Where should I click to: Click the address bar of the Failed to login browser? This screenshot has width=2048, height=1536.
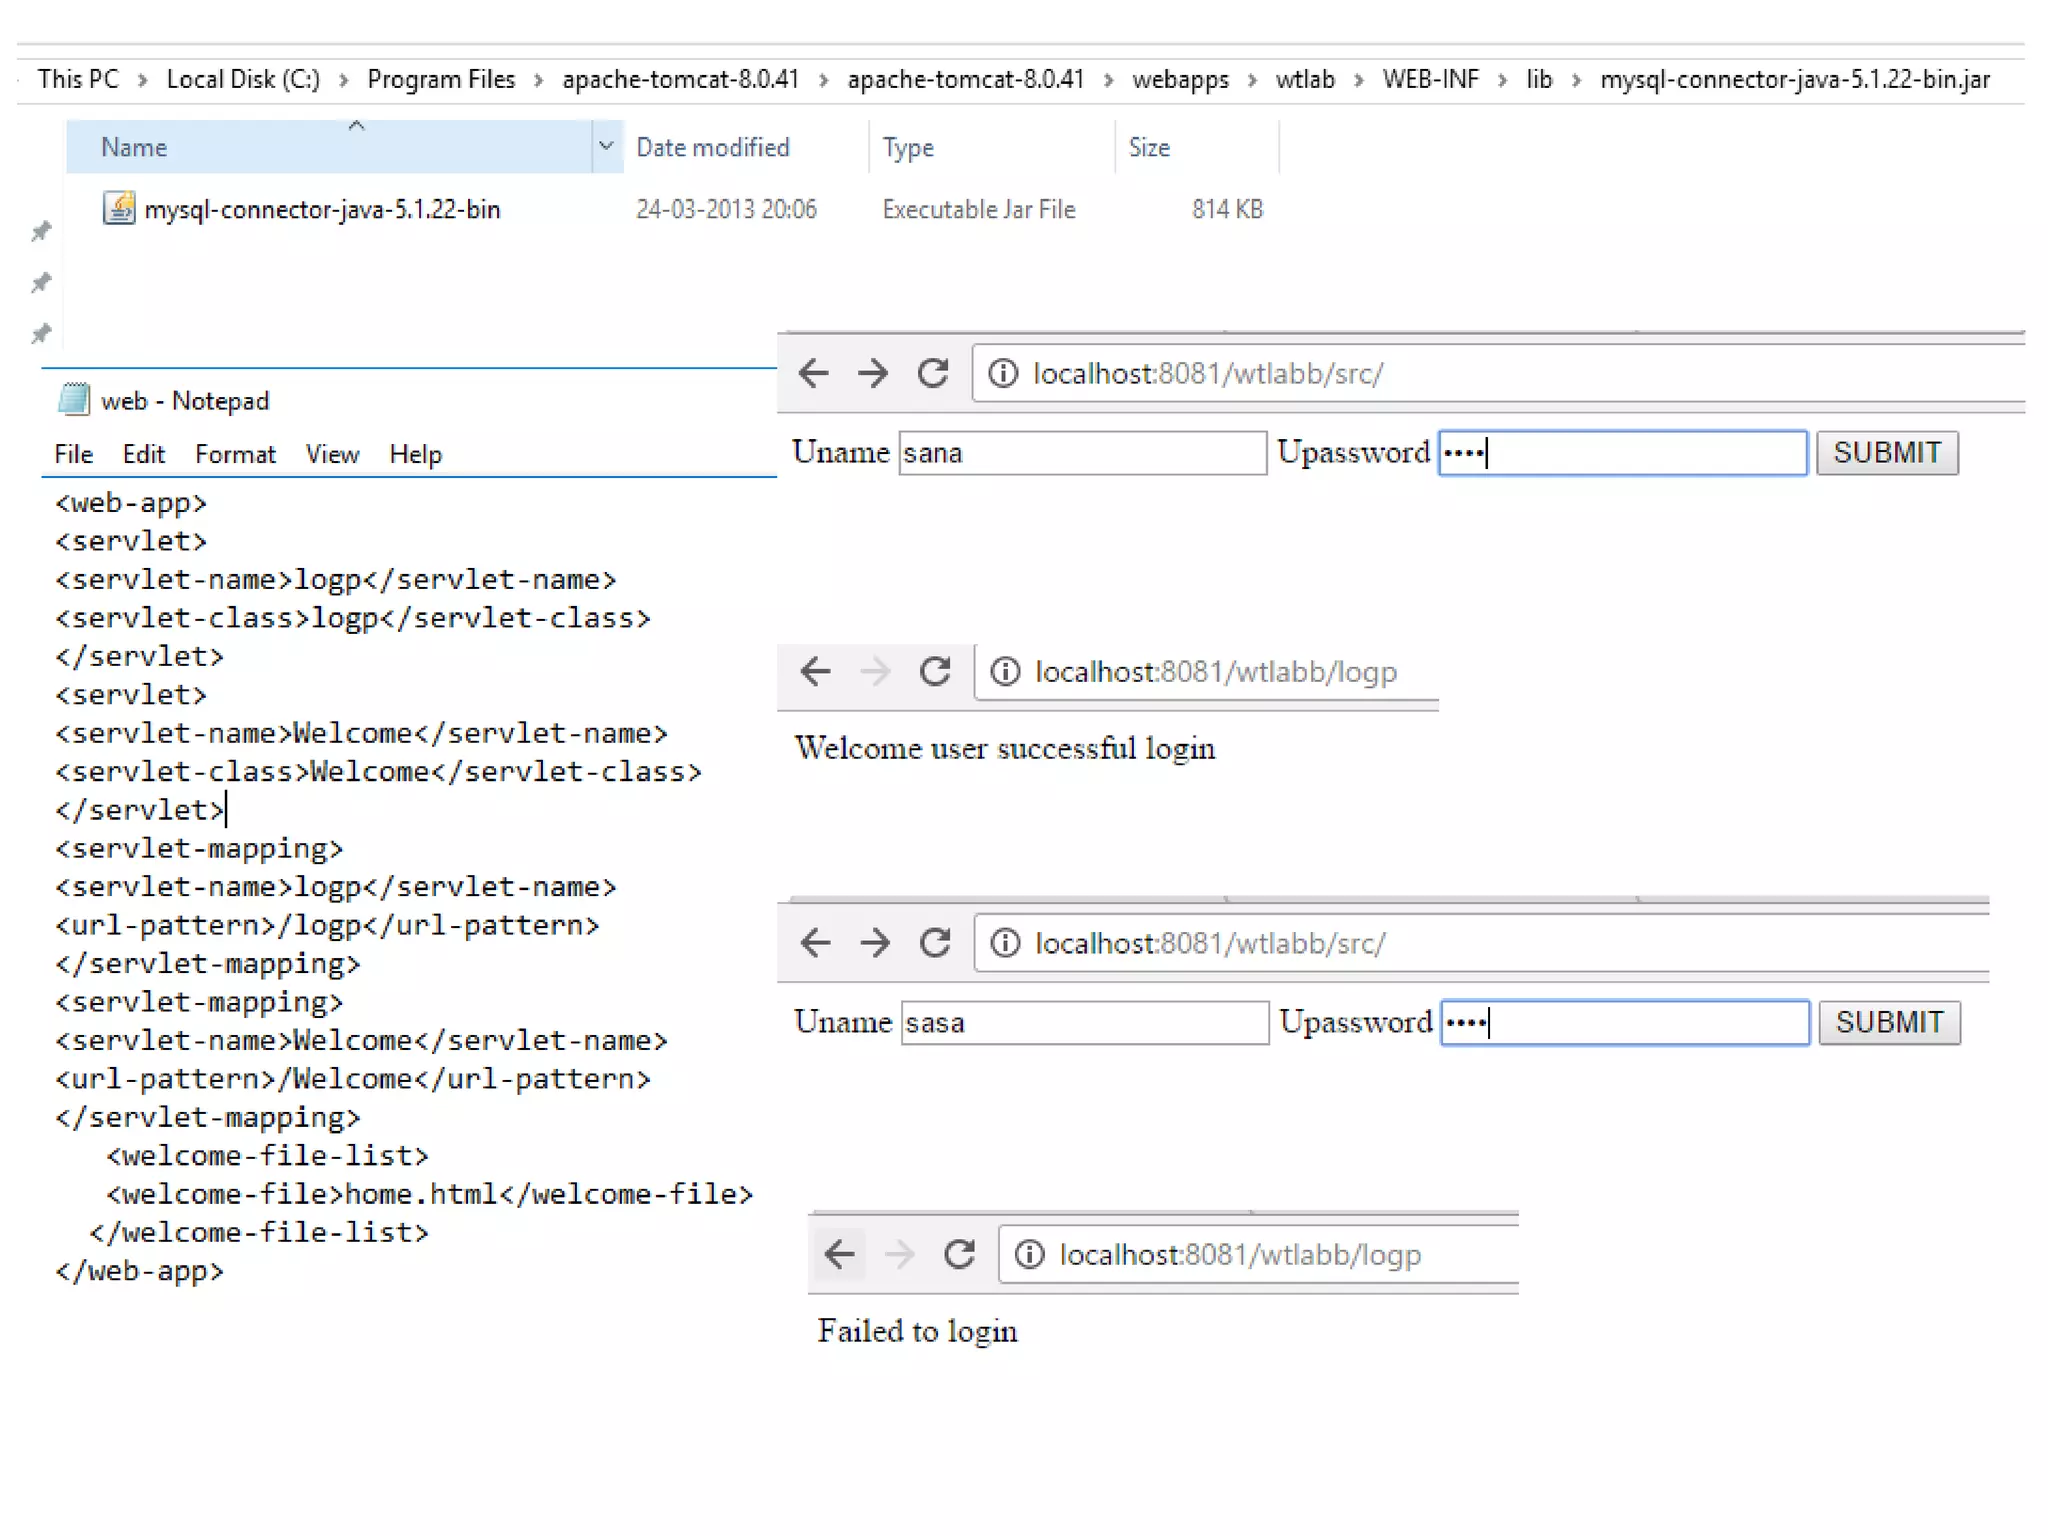click(1258, 1254)
